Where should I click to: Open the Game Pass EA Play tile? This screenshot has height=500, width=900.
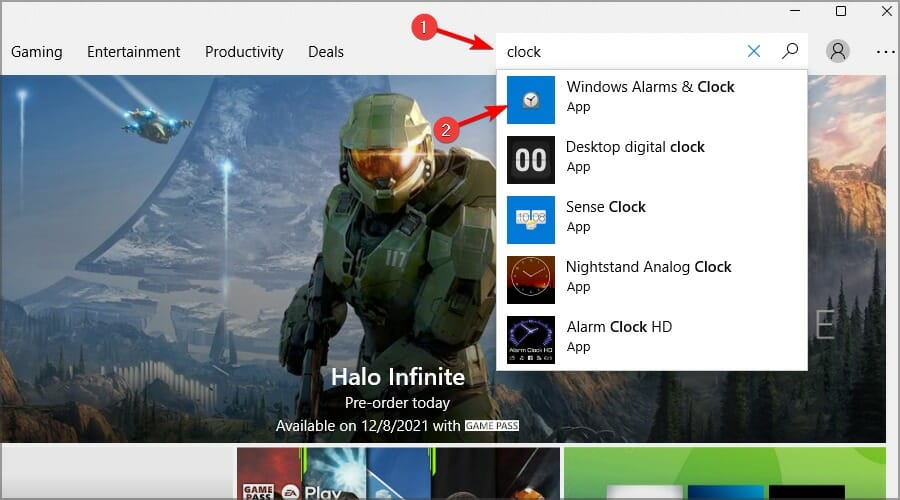tap(398, 474)
